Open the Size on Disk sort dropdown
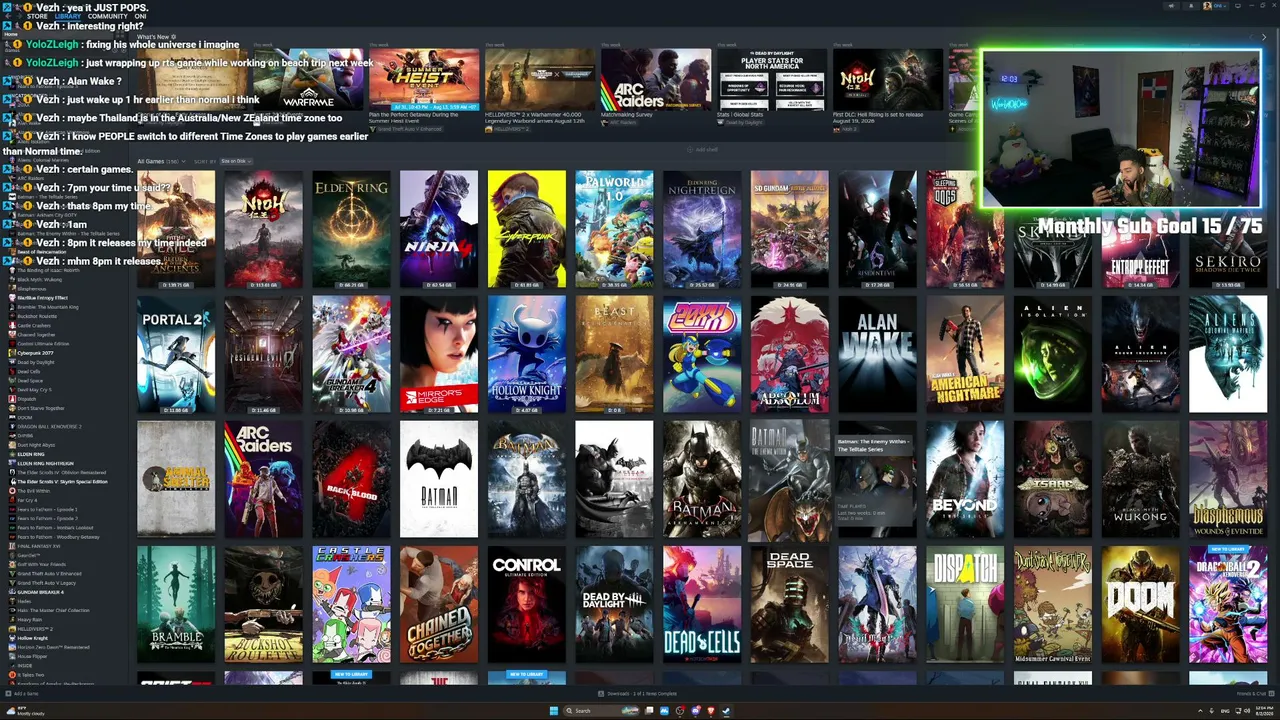Screen dimensions: 1280x720 click(236, 161)
